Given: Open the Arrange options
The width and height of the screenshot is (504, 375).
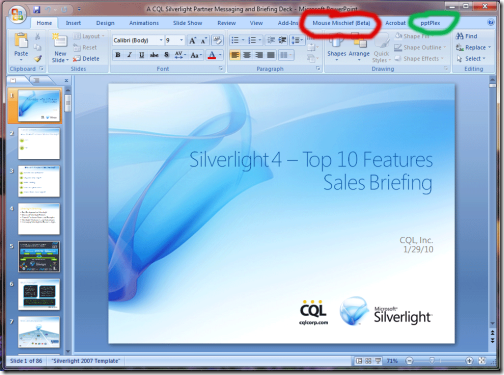Looking at the screenshot, I should tap(359, 47).
